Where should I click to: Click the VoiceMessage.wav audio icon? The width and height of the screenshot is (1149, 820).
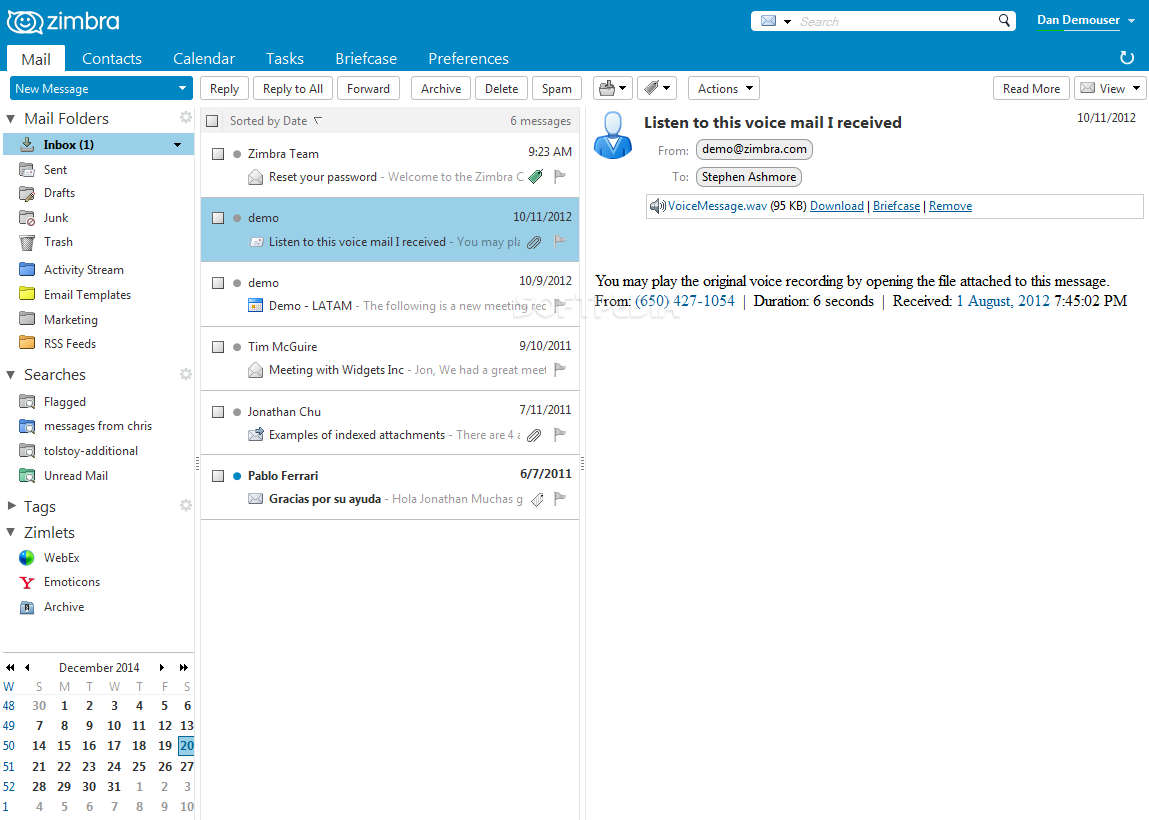coord(657,206)
